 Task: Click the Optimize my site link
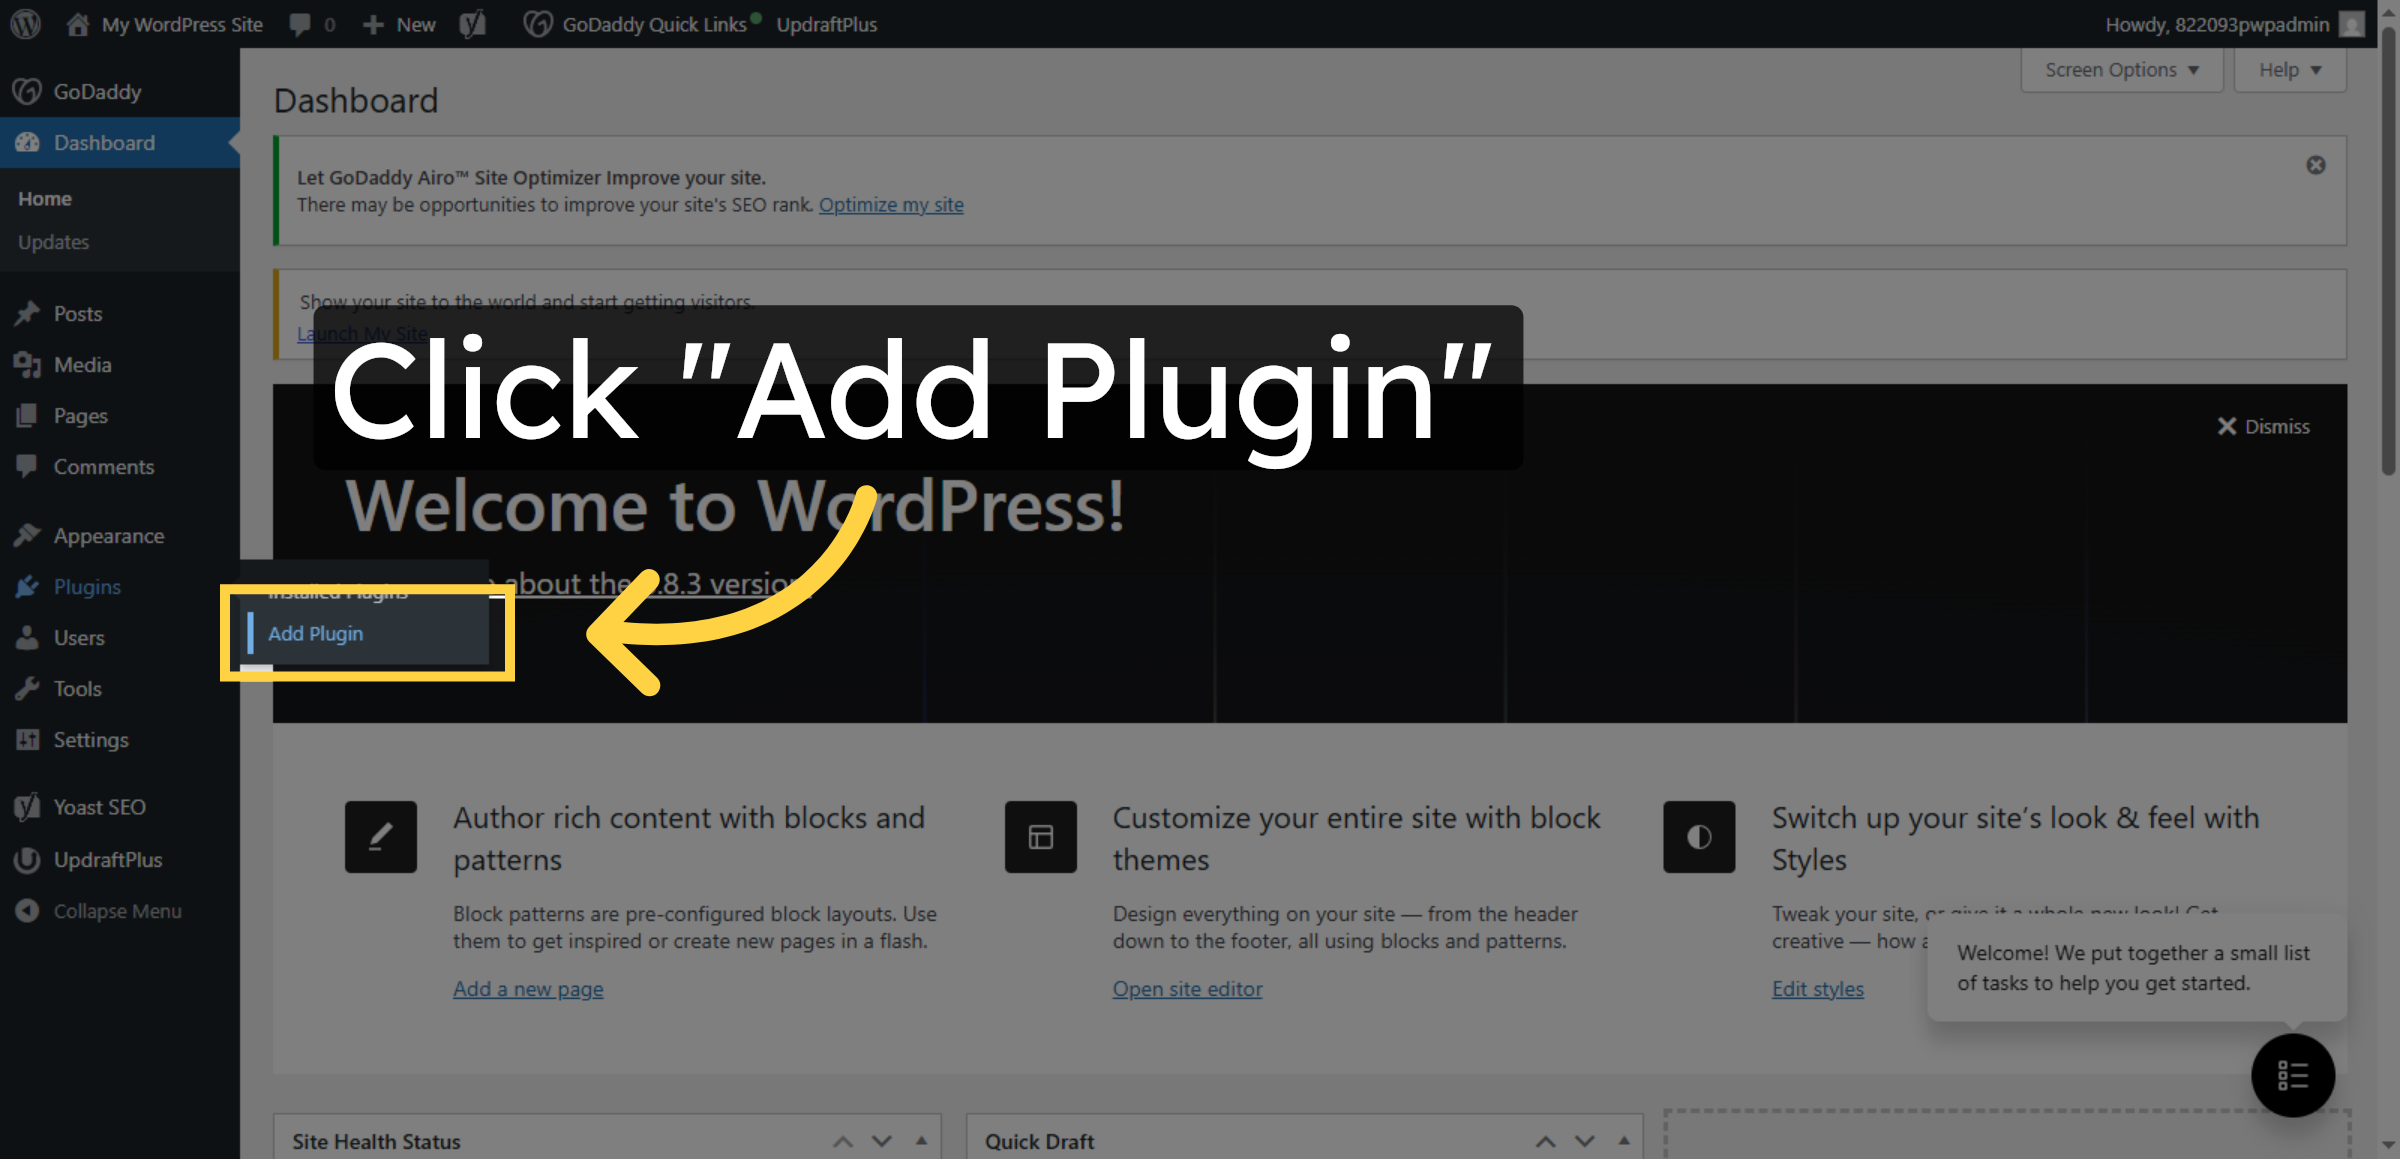click(x=891, y=204)
